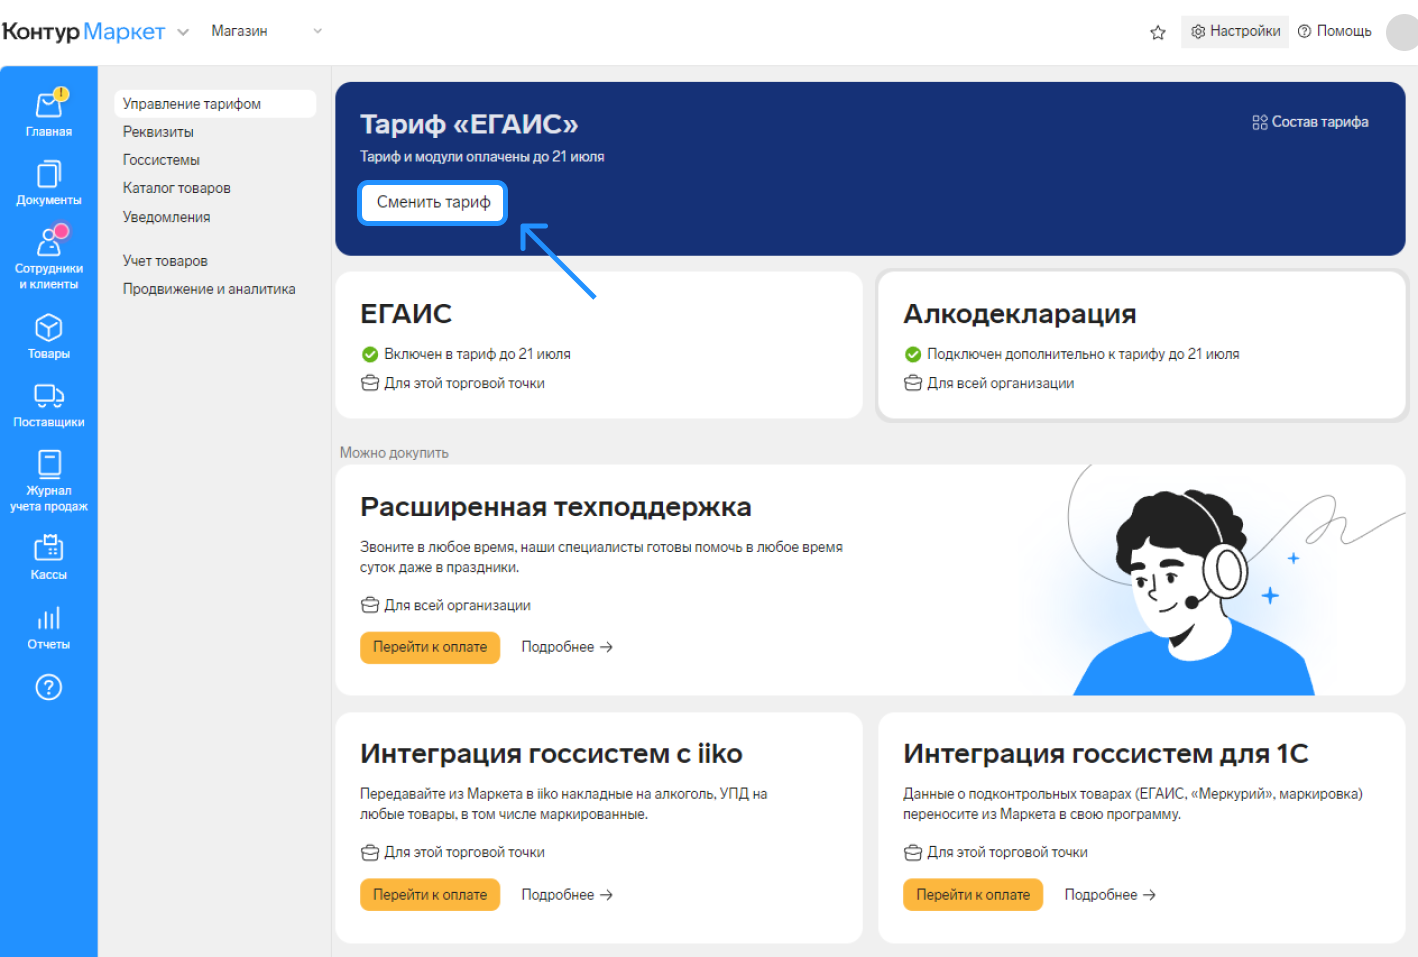Pay for Расширенная техподдержка via Перейти к оплате

tap(430, 647)
